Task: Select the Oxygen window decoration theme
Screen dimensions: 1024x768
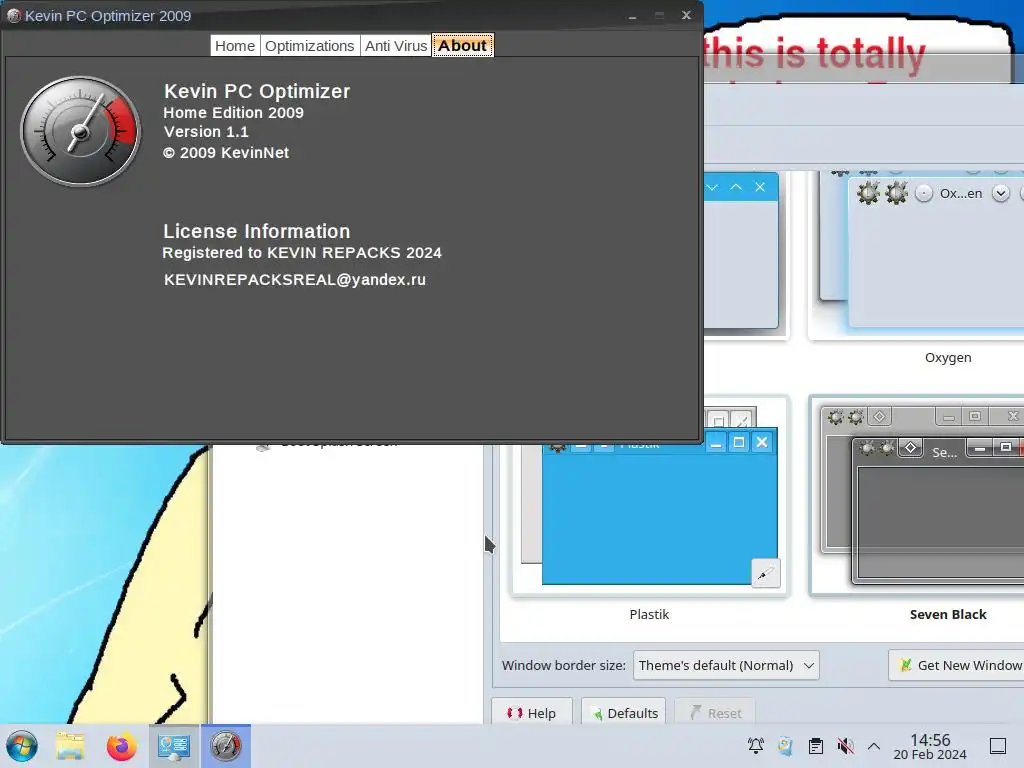Action: click(916, 255)
